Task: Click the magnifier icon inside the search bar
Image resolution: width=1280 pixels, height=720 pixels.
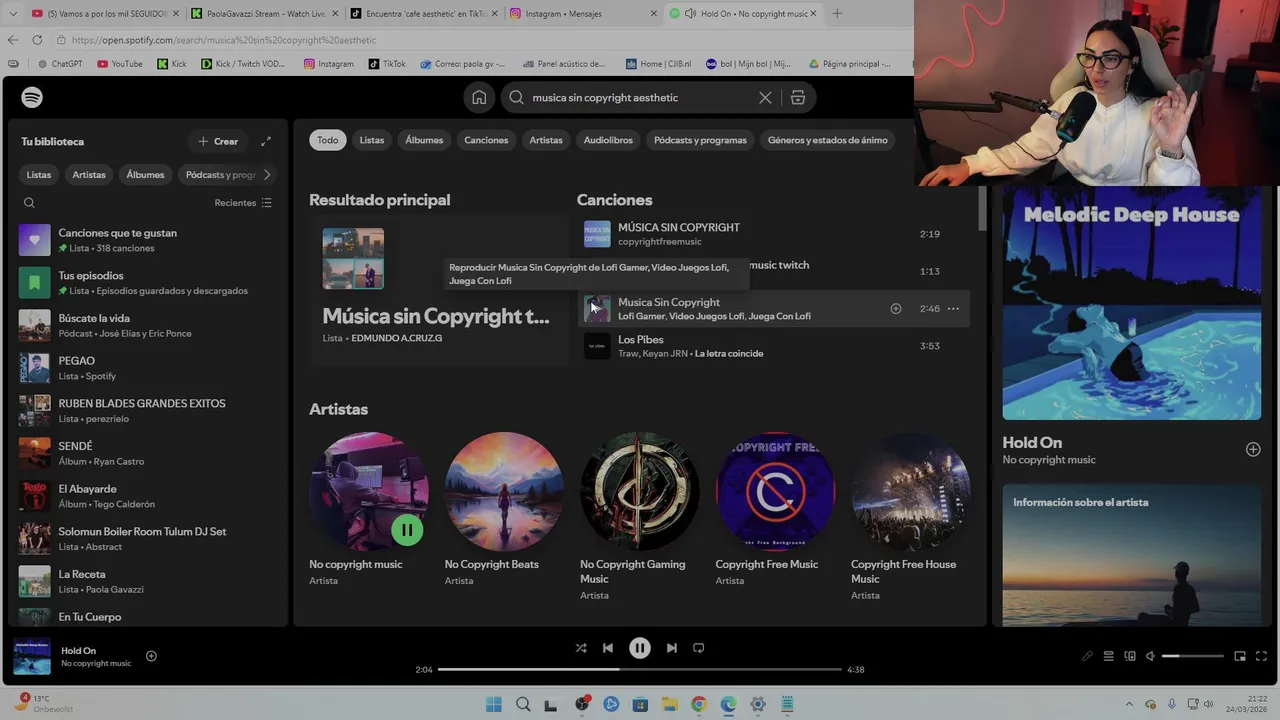Action: [x=516, y=97]
